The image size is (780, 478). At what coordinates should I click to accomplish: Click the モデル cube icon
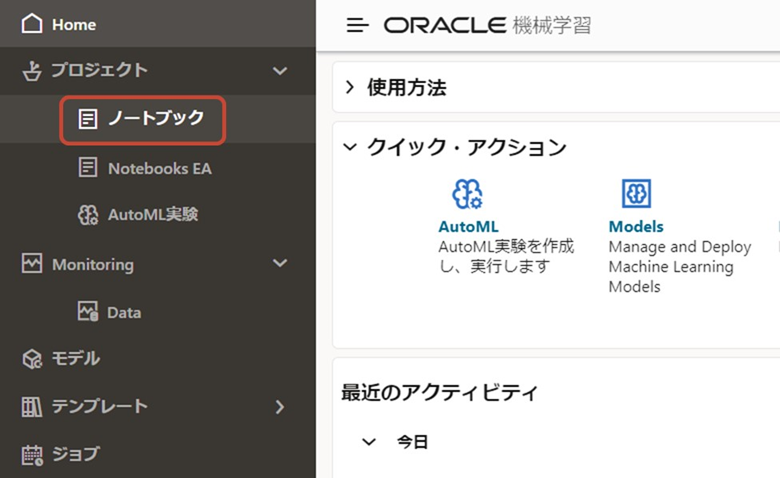point(32,359)
